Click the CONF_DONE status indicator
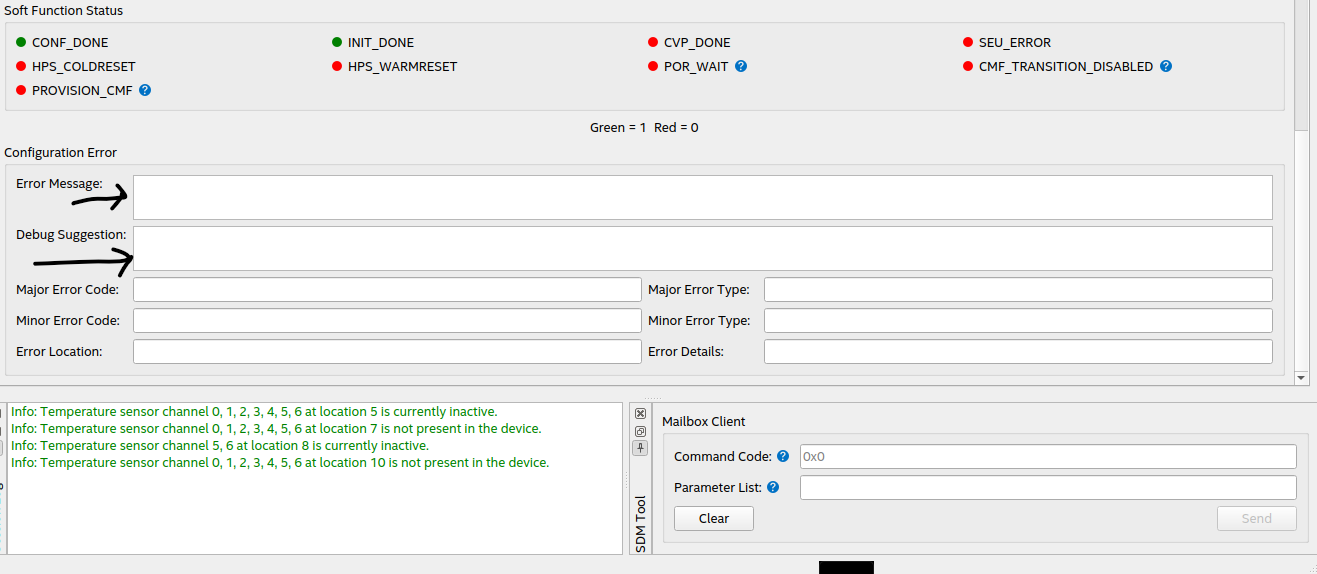The image size is (1317, 574). (21, 43)
